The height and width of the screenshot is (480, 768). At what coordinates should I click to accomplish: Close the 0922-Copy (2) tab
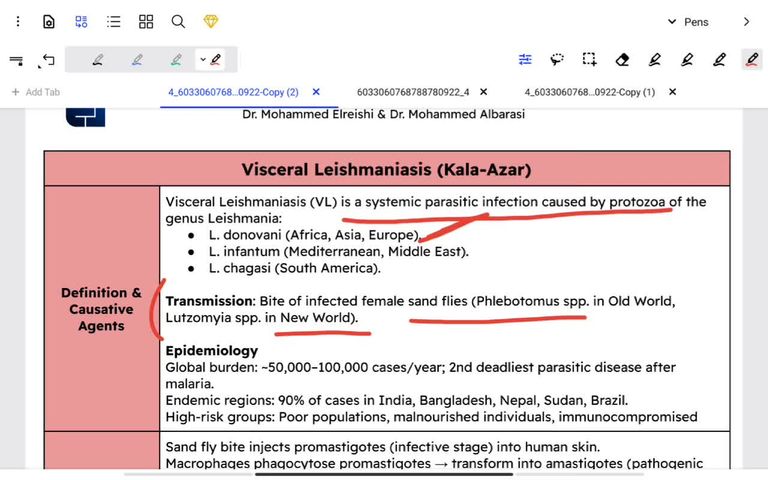[x=316, y=92]
